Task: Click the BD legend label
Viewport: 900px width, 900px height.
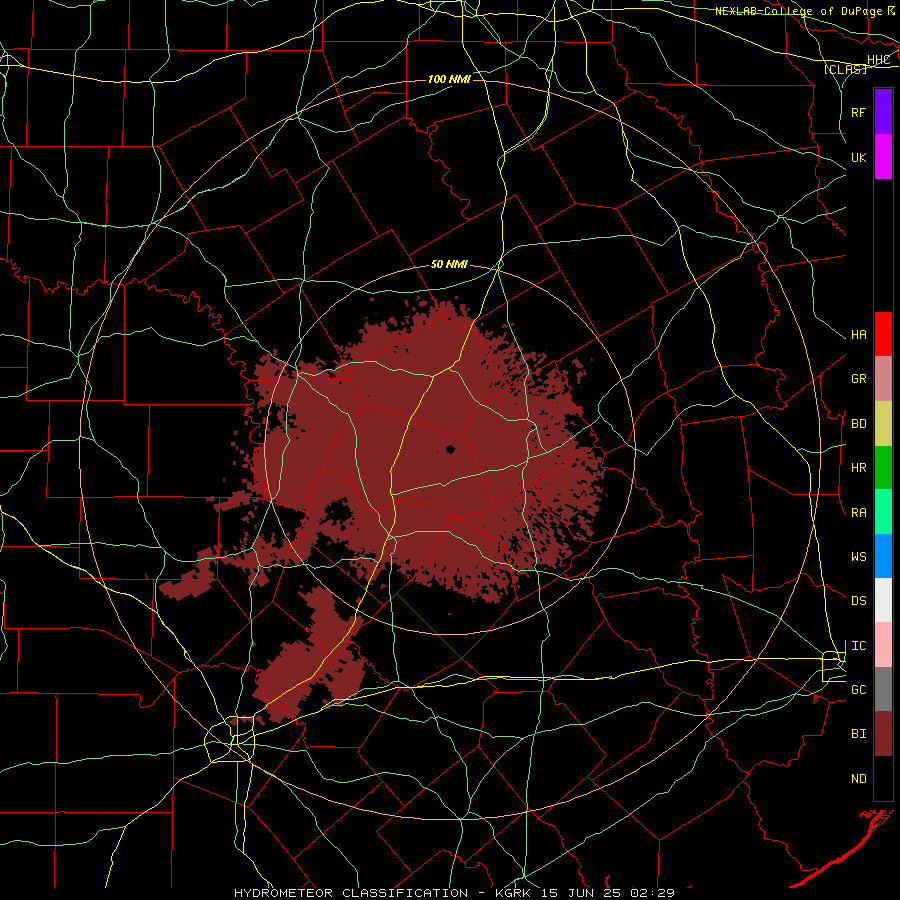Action: tap(858, 424)
